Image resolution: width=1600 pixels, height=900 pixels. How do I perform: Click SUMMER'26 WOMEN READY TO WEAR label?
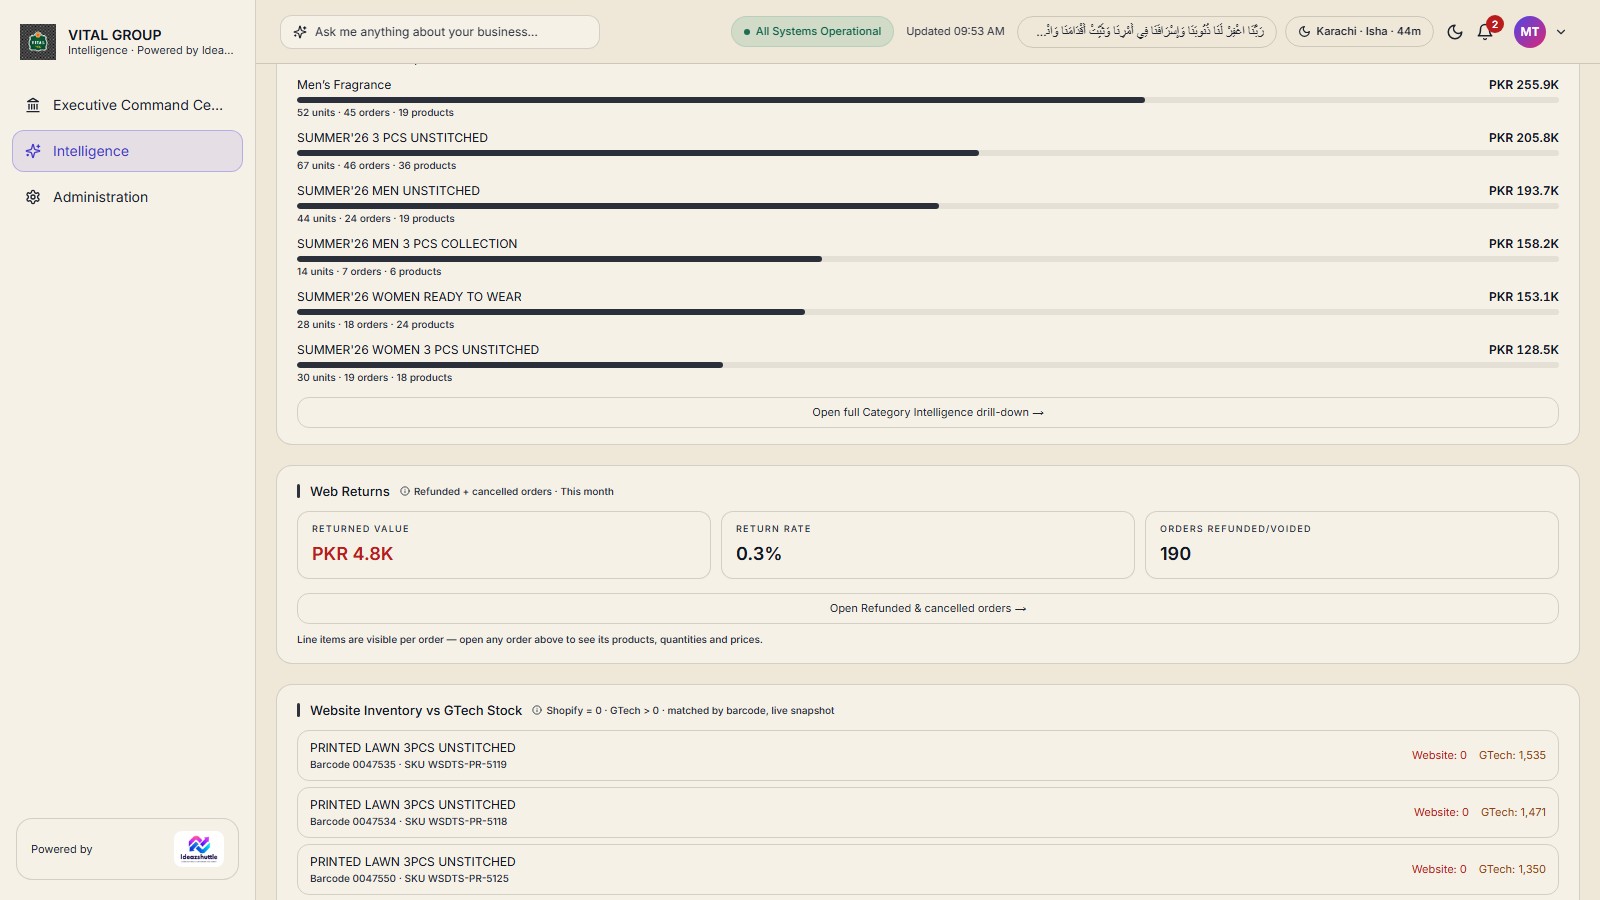pyautogui.click(x=409, y=297)
